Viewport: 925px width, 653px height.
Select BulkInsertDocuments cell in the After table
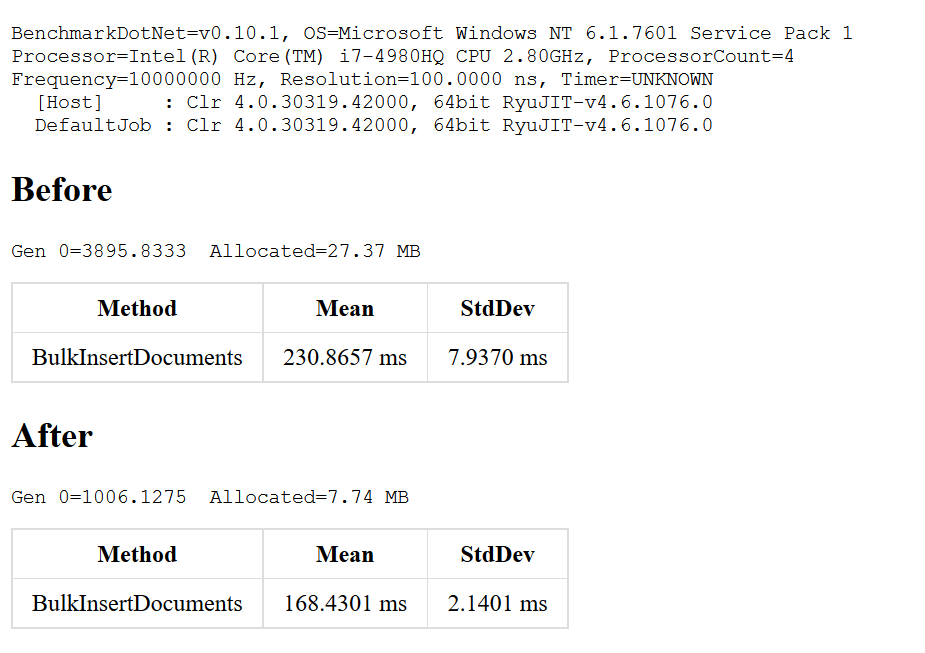(x=137, y=603)
